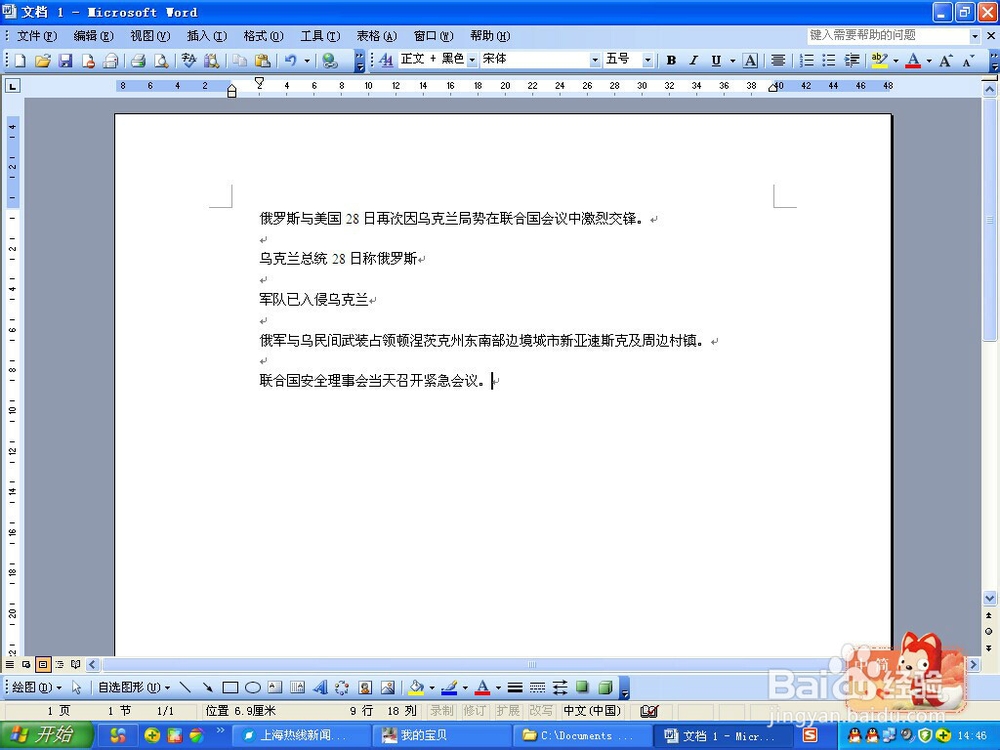Open a file with the folder icon
This screenshot has height=750, width=1000.
click(43, 61)
